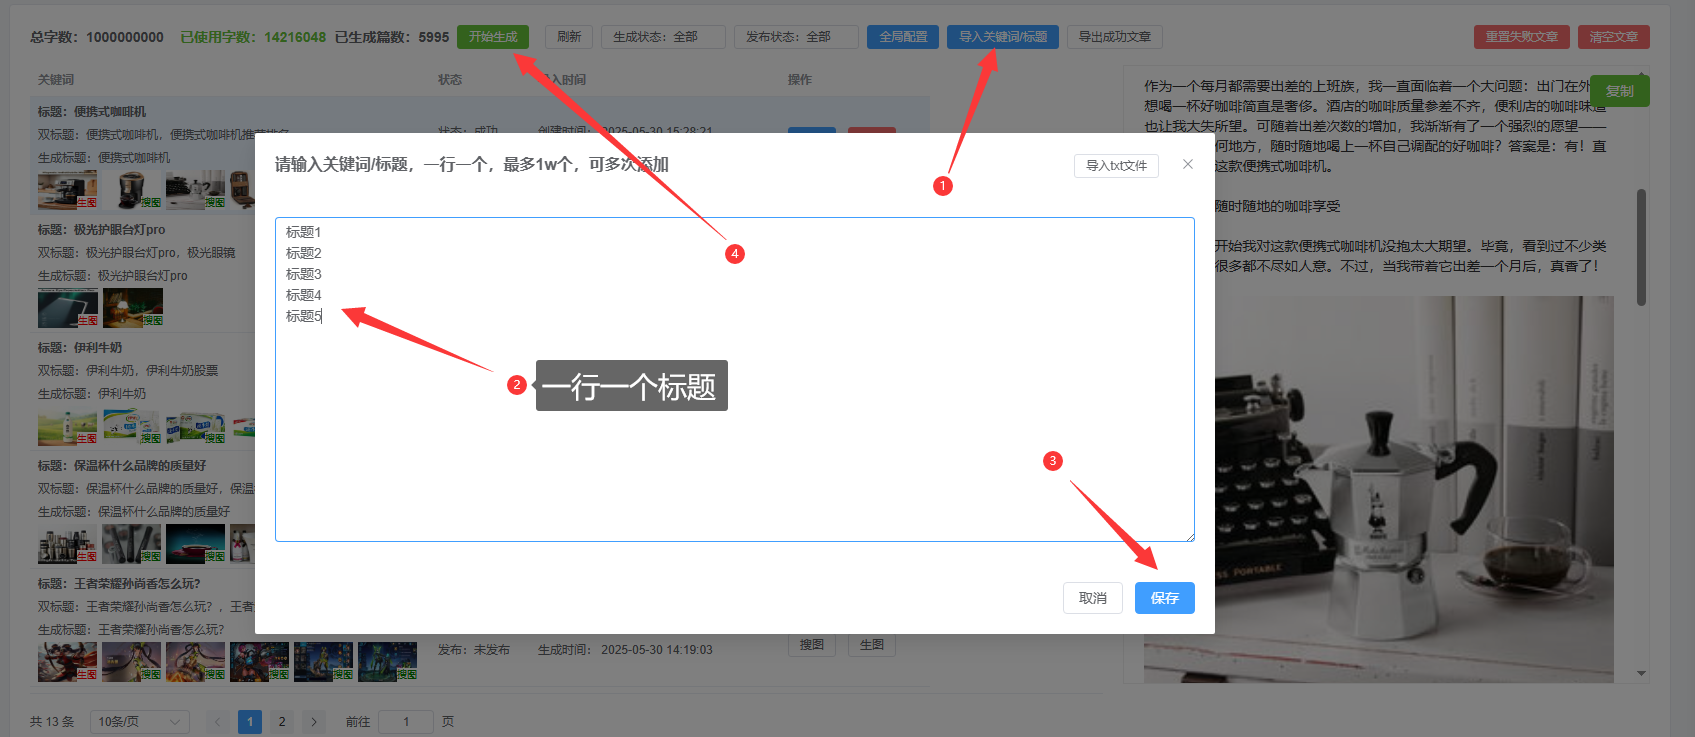Click the article preview scrollbar

tap(1641, 247)
